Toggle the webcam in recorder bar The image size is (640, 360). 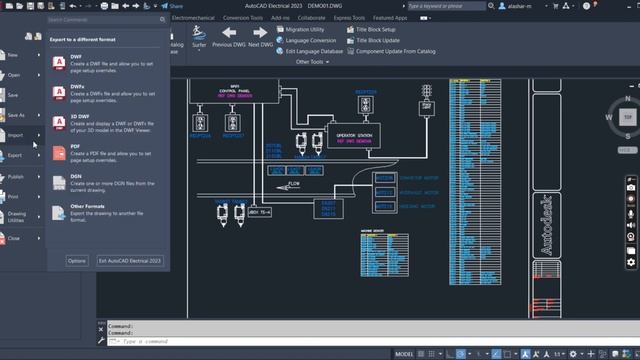[631, 237]
